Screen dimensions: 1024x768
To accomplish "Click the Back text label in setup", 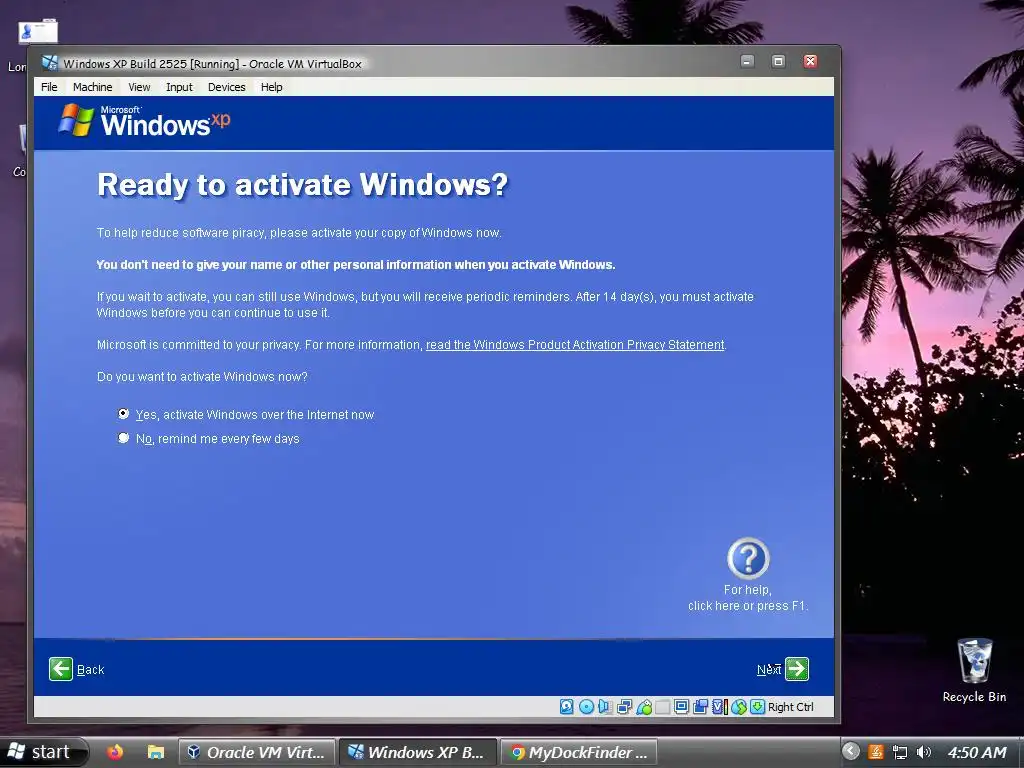I will (x=90, y=669).
